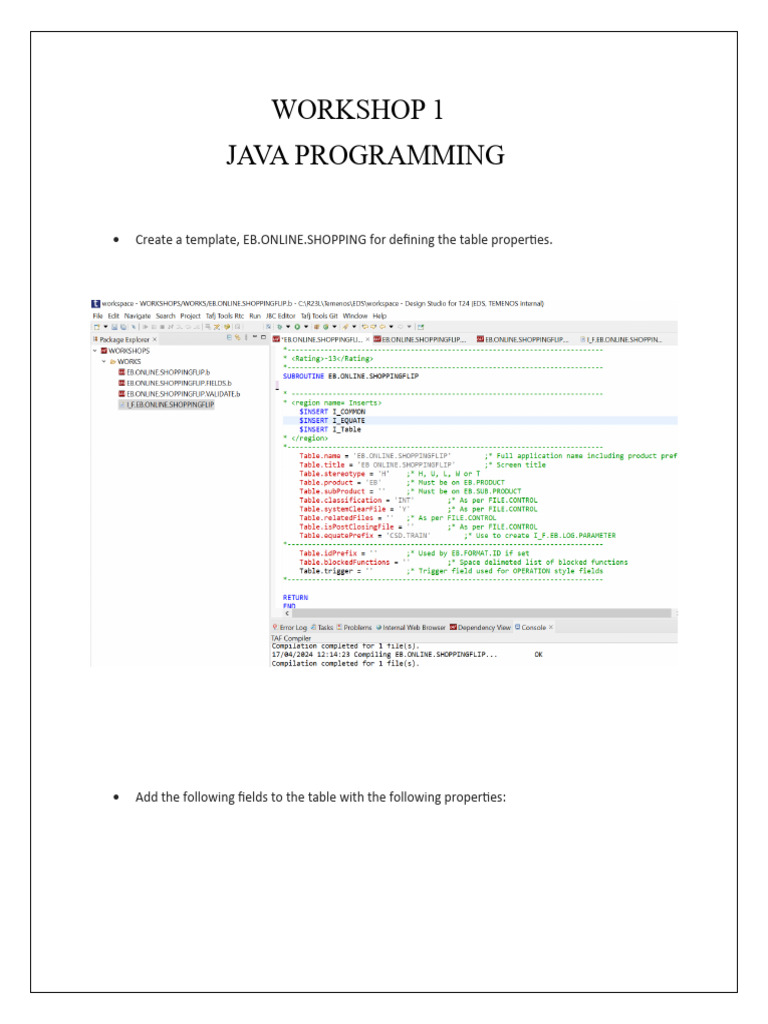
Task: Open the Tafj Tools Git menu
Action: click(319, 316)
